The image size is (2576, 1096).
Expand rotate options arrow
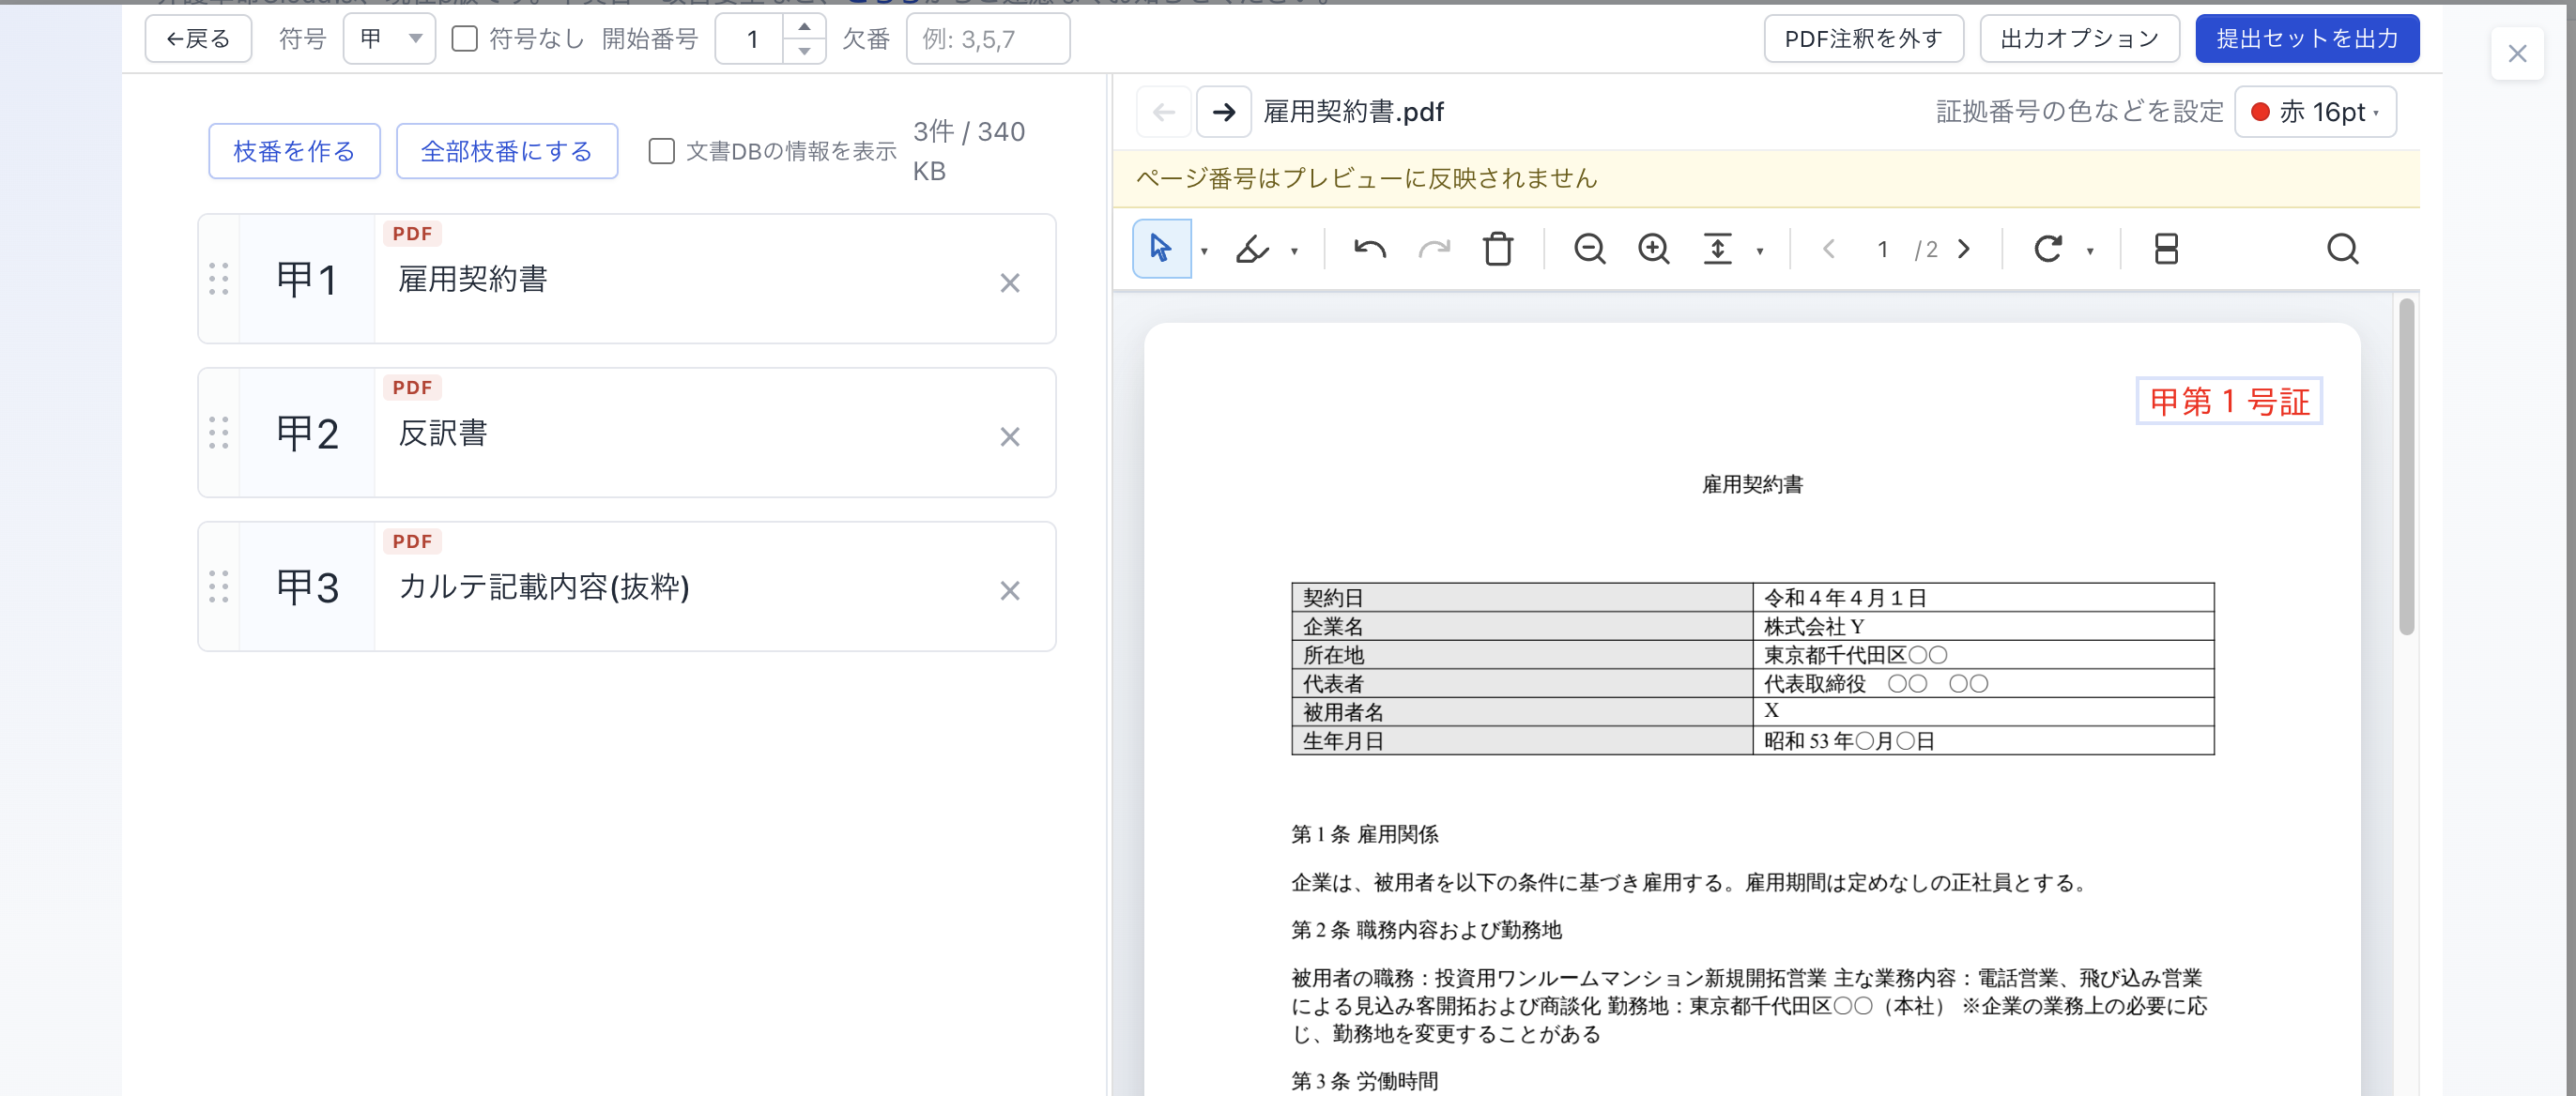(x=2090, y=251)
